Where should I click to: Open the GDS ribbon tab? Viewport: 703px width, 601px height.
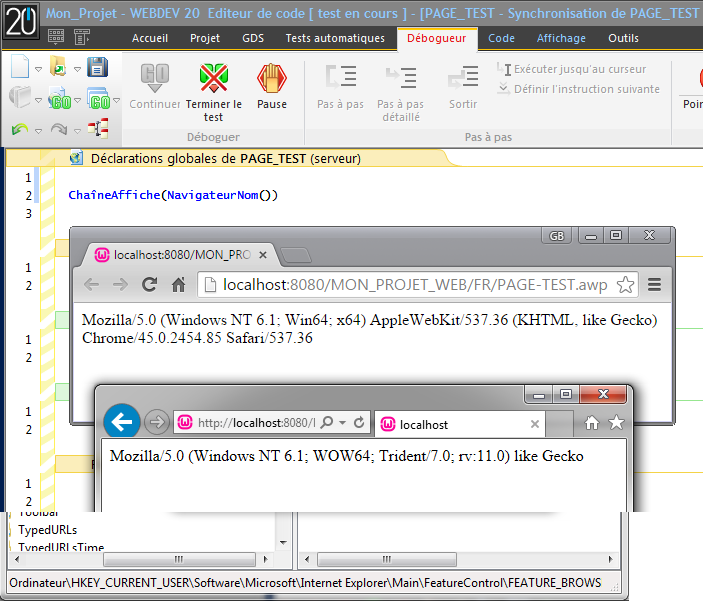point(253,39)
